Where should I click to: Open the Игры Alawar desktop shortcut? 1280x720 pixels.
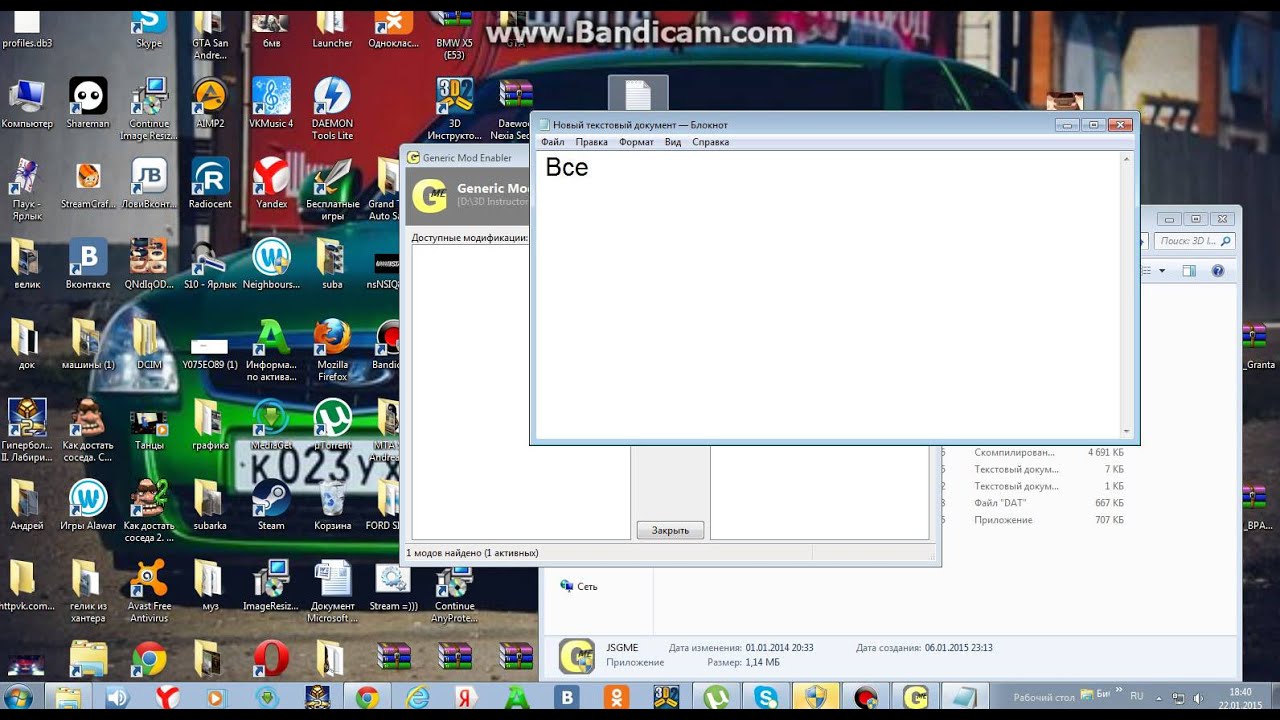point(88,505)
